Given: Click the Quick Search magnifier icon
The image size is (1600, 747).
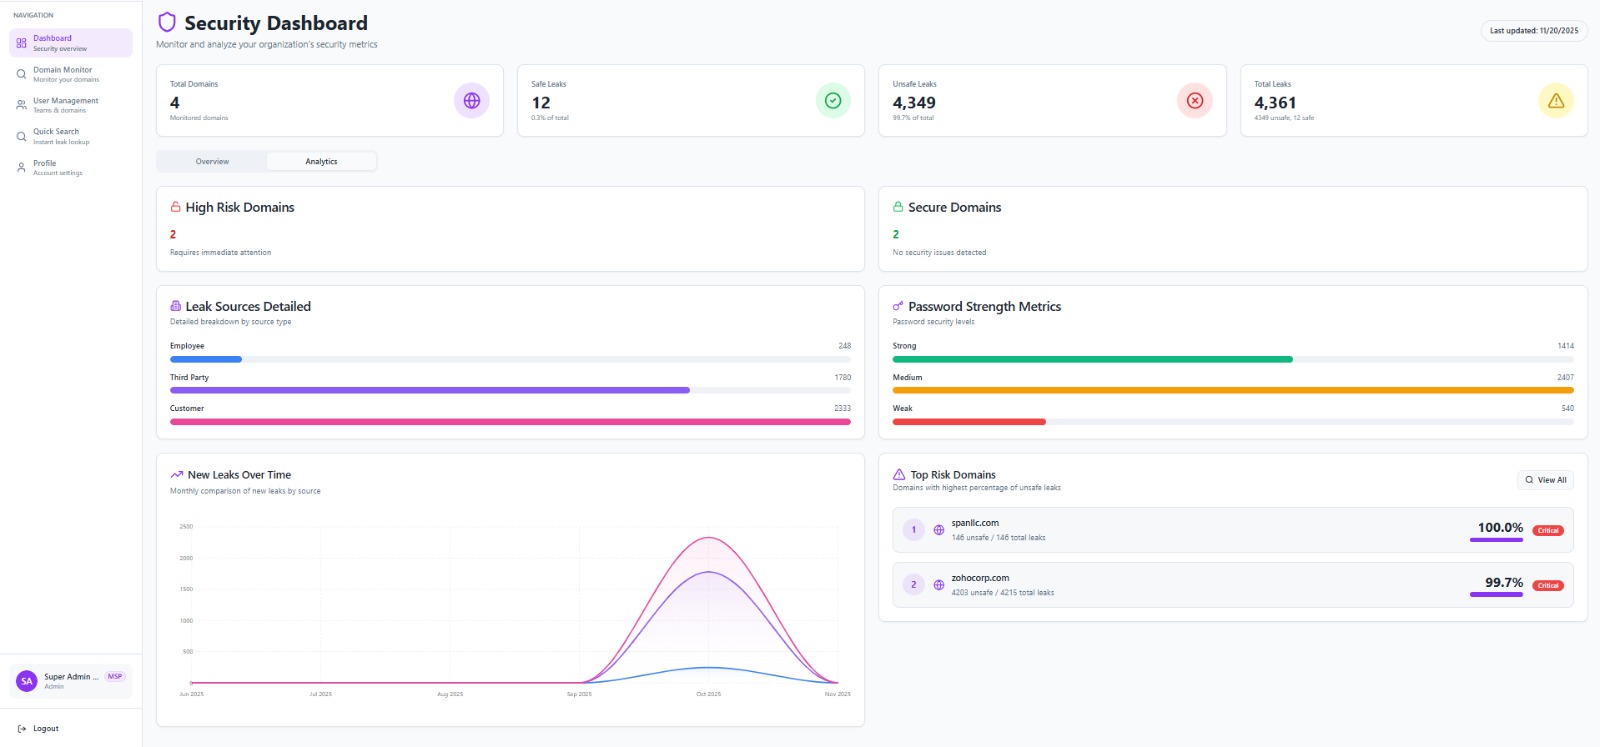Looking at the screenshot, I should coord(21,136).
